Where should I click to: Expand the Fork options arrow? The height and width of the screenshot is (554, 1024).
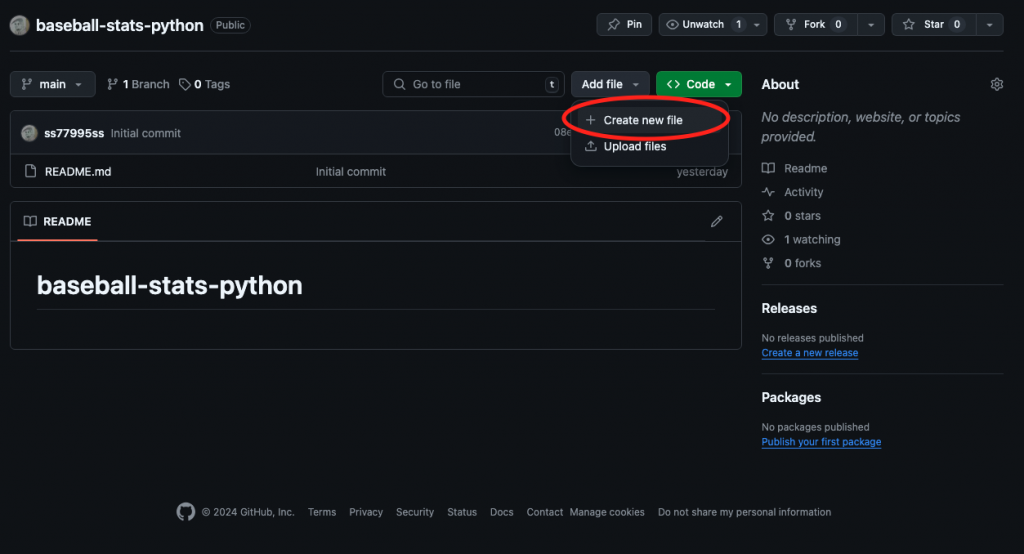[871, 25]
